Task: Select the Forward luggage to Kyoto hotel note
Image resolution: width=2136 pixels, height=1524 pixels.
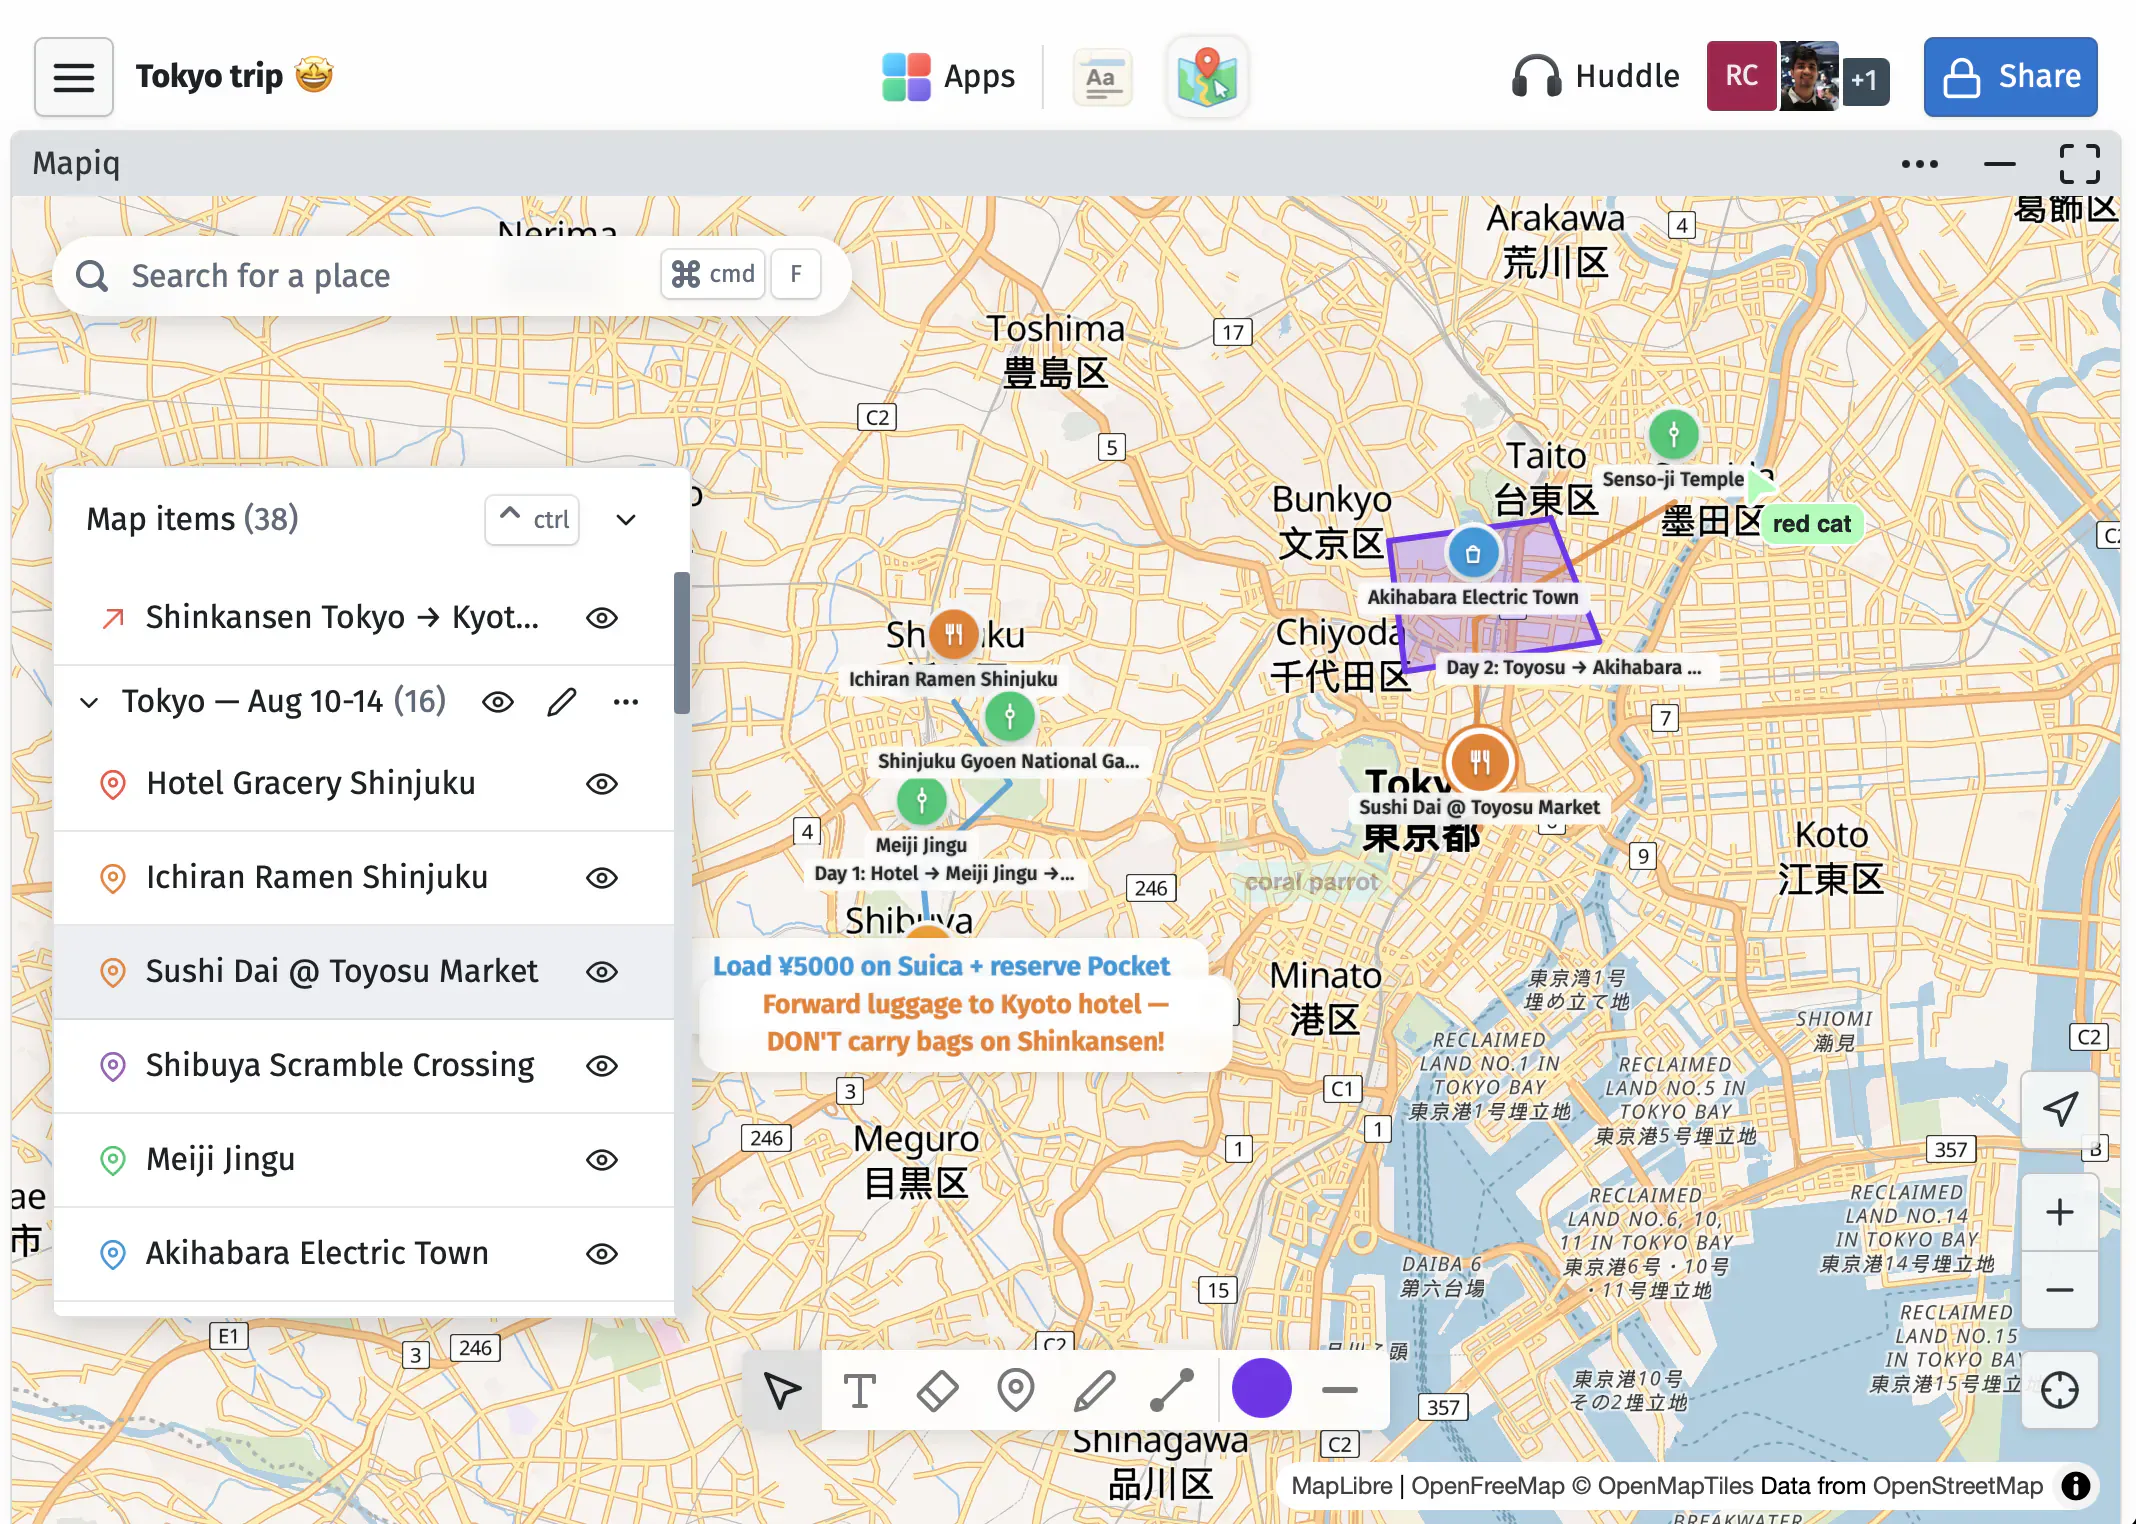Action: click(x=965, y=1023)
